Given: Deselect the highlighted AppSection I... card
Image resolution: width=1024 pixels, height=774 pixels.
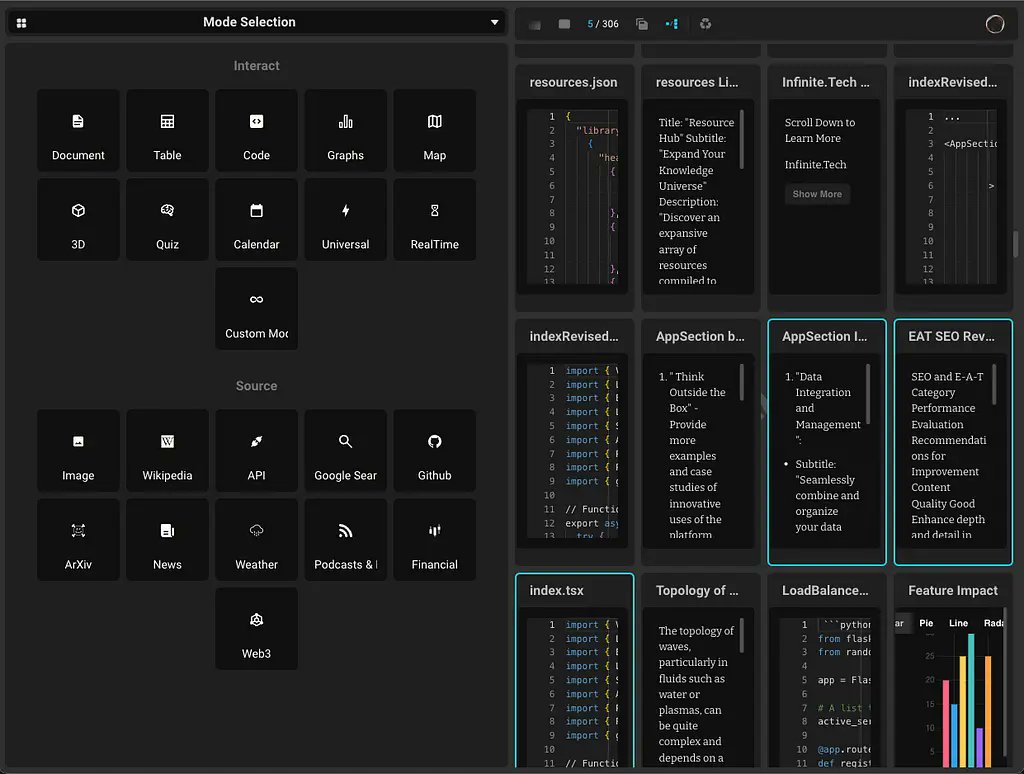Looking at the screenshot, I should 827,442.
